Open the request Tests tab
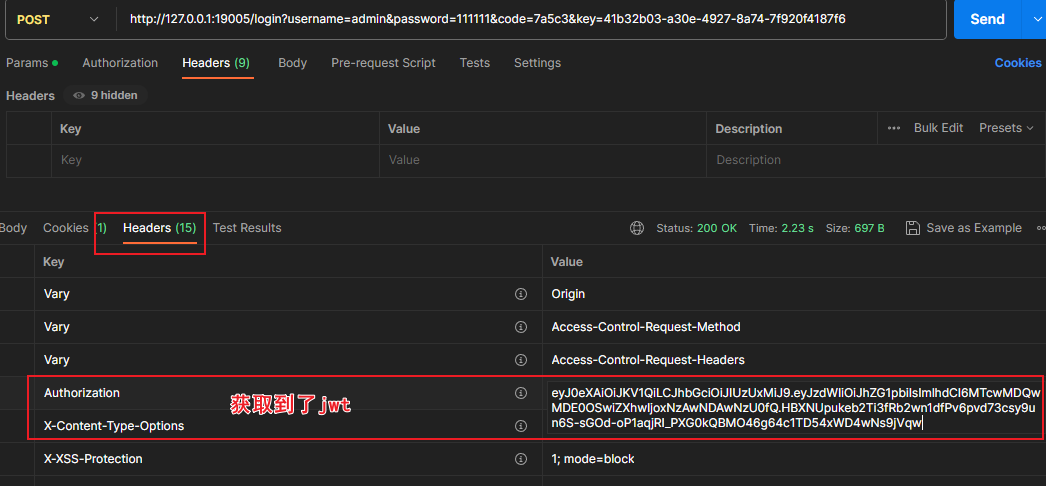This screenshot has height=486, width=1046. (474, 63)
